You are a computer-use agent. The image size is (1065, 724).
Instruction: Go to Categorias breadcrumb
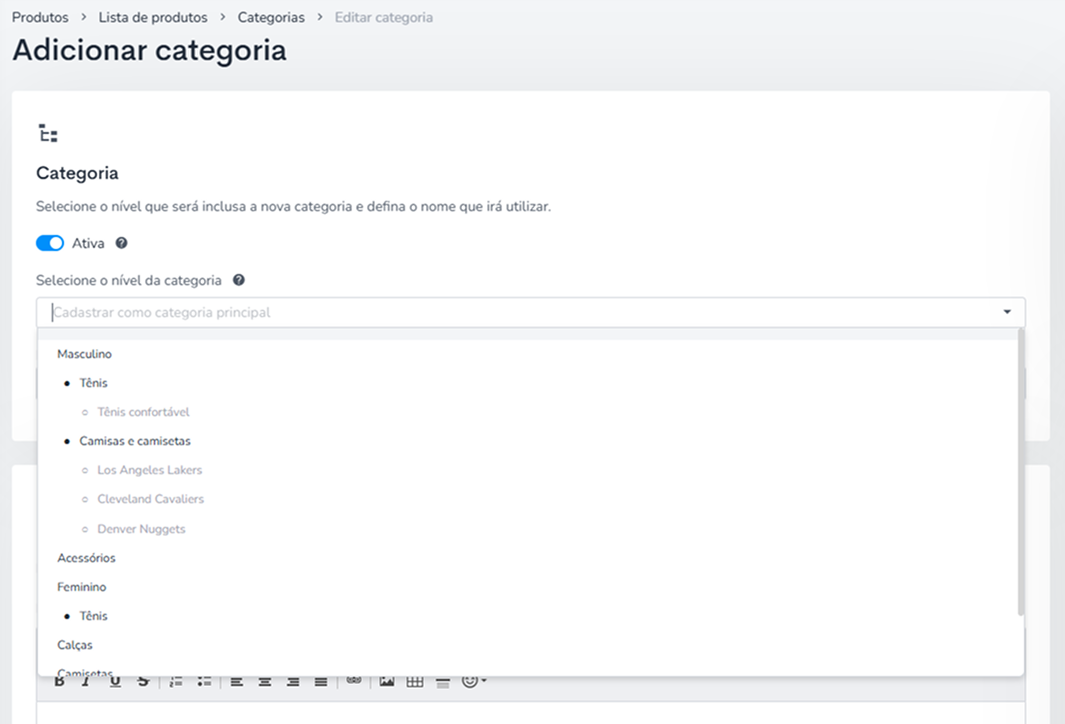pyautogui.click(x=271, y=18)
